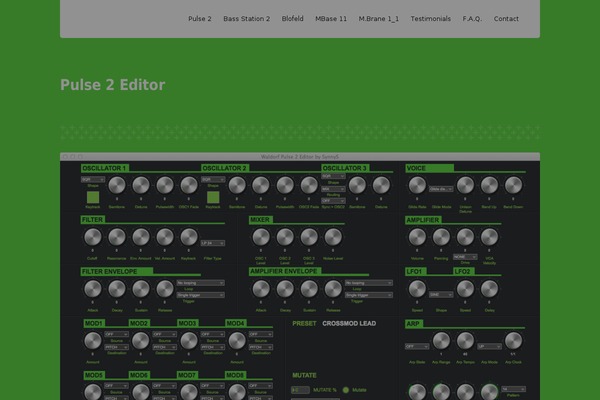Click the Bend Up knob
Screen dimensions: 600x400
[x=489, y=185]
